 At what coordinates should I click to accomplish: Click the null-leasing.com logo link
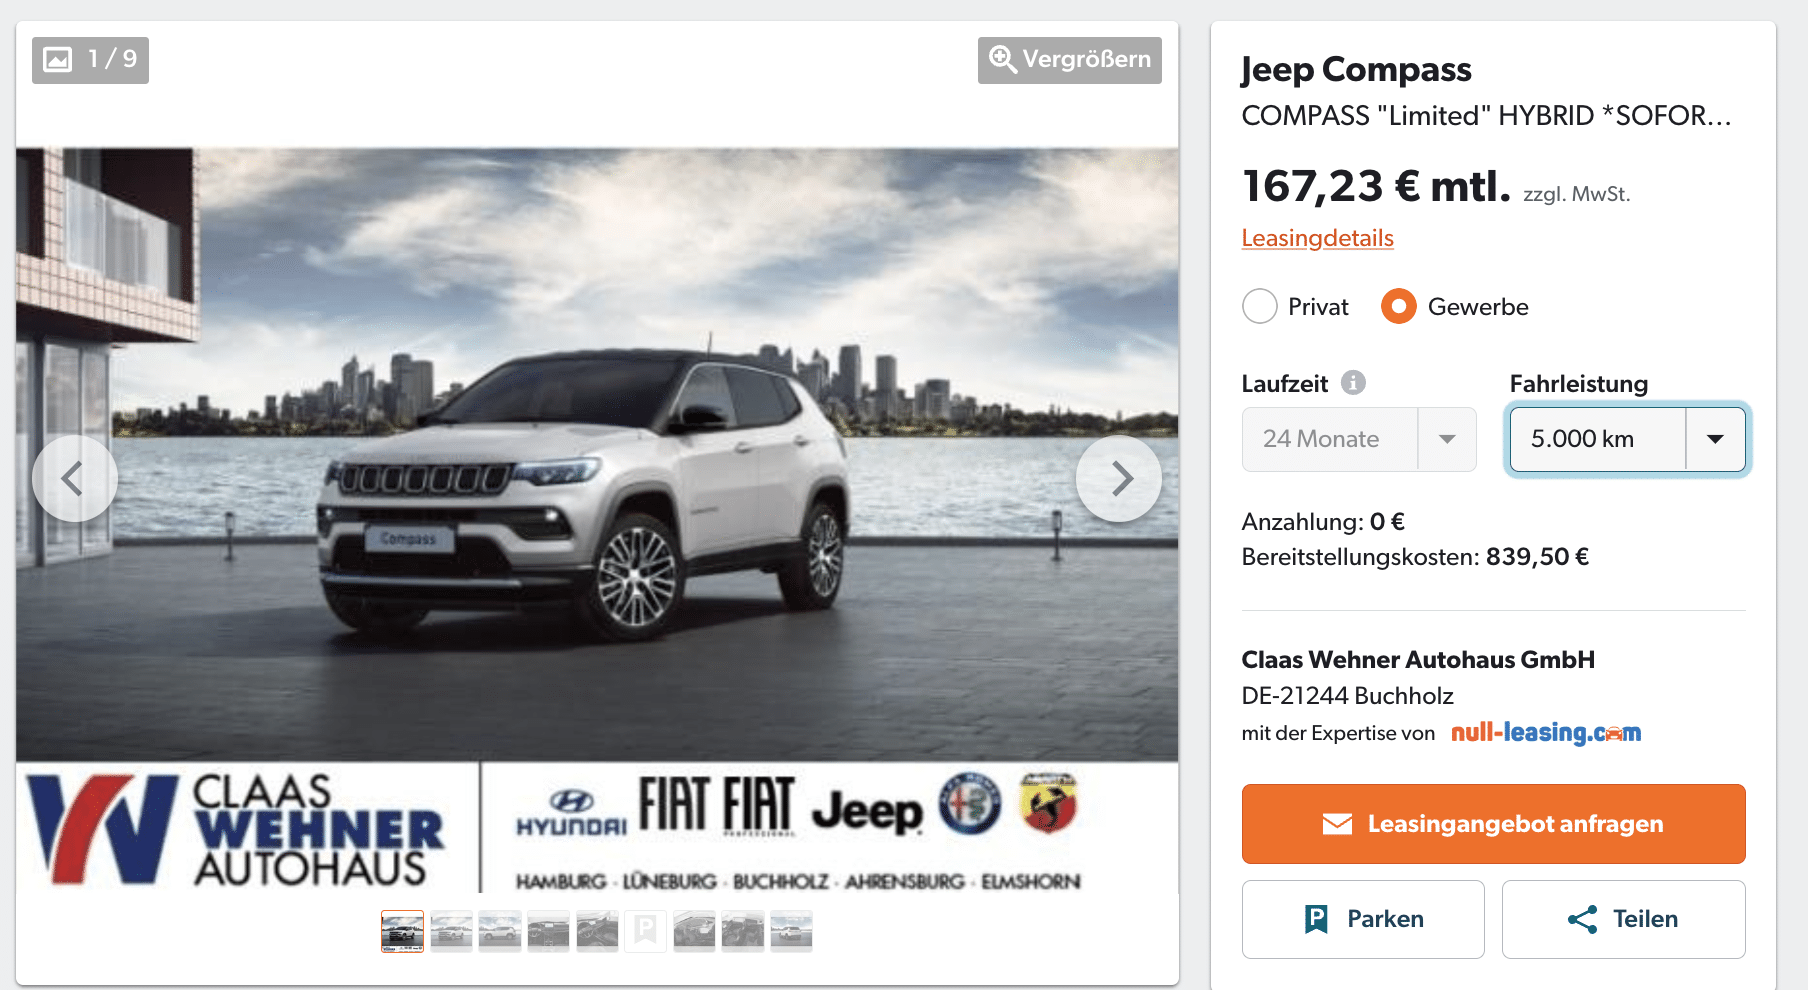tap(1546, 733)
